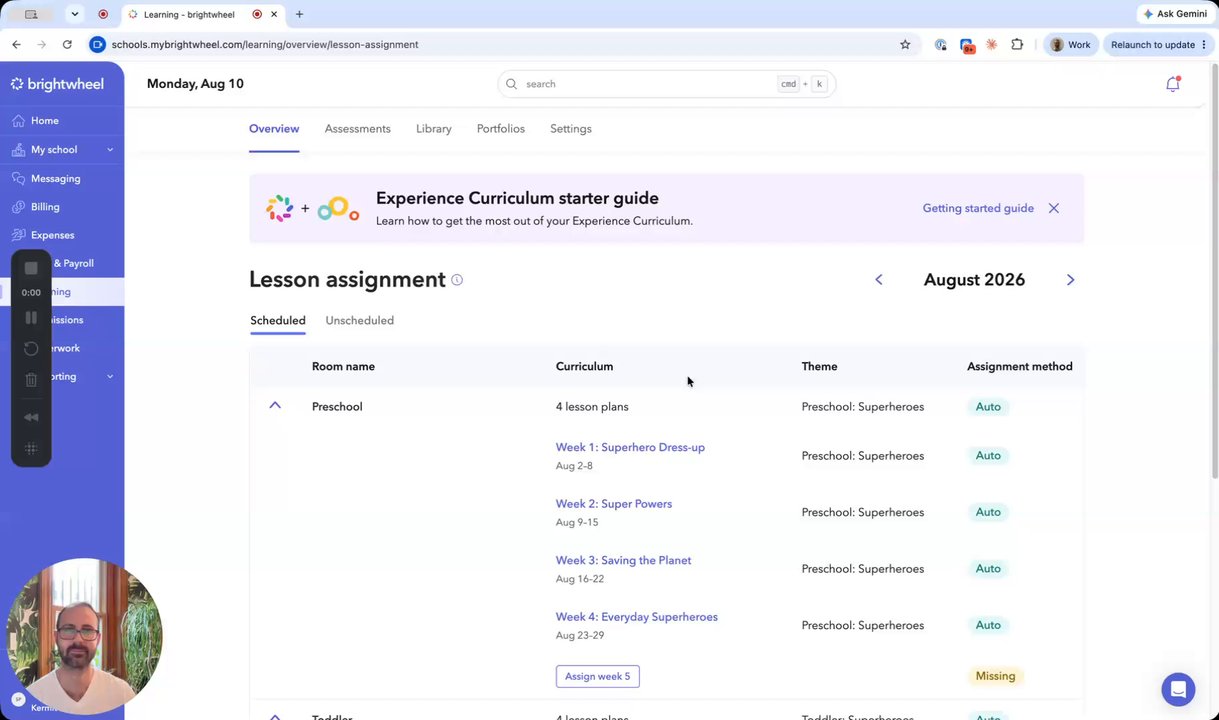
Task: Open the tab search dropdown
Action: point(74,14)
